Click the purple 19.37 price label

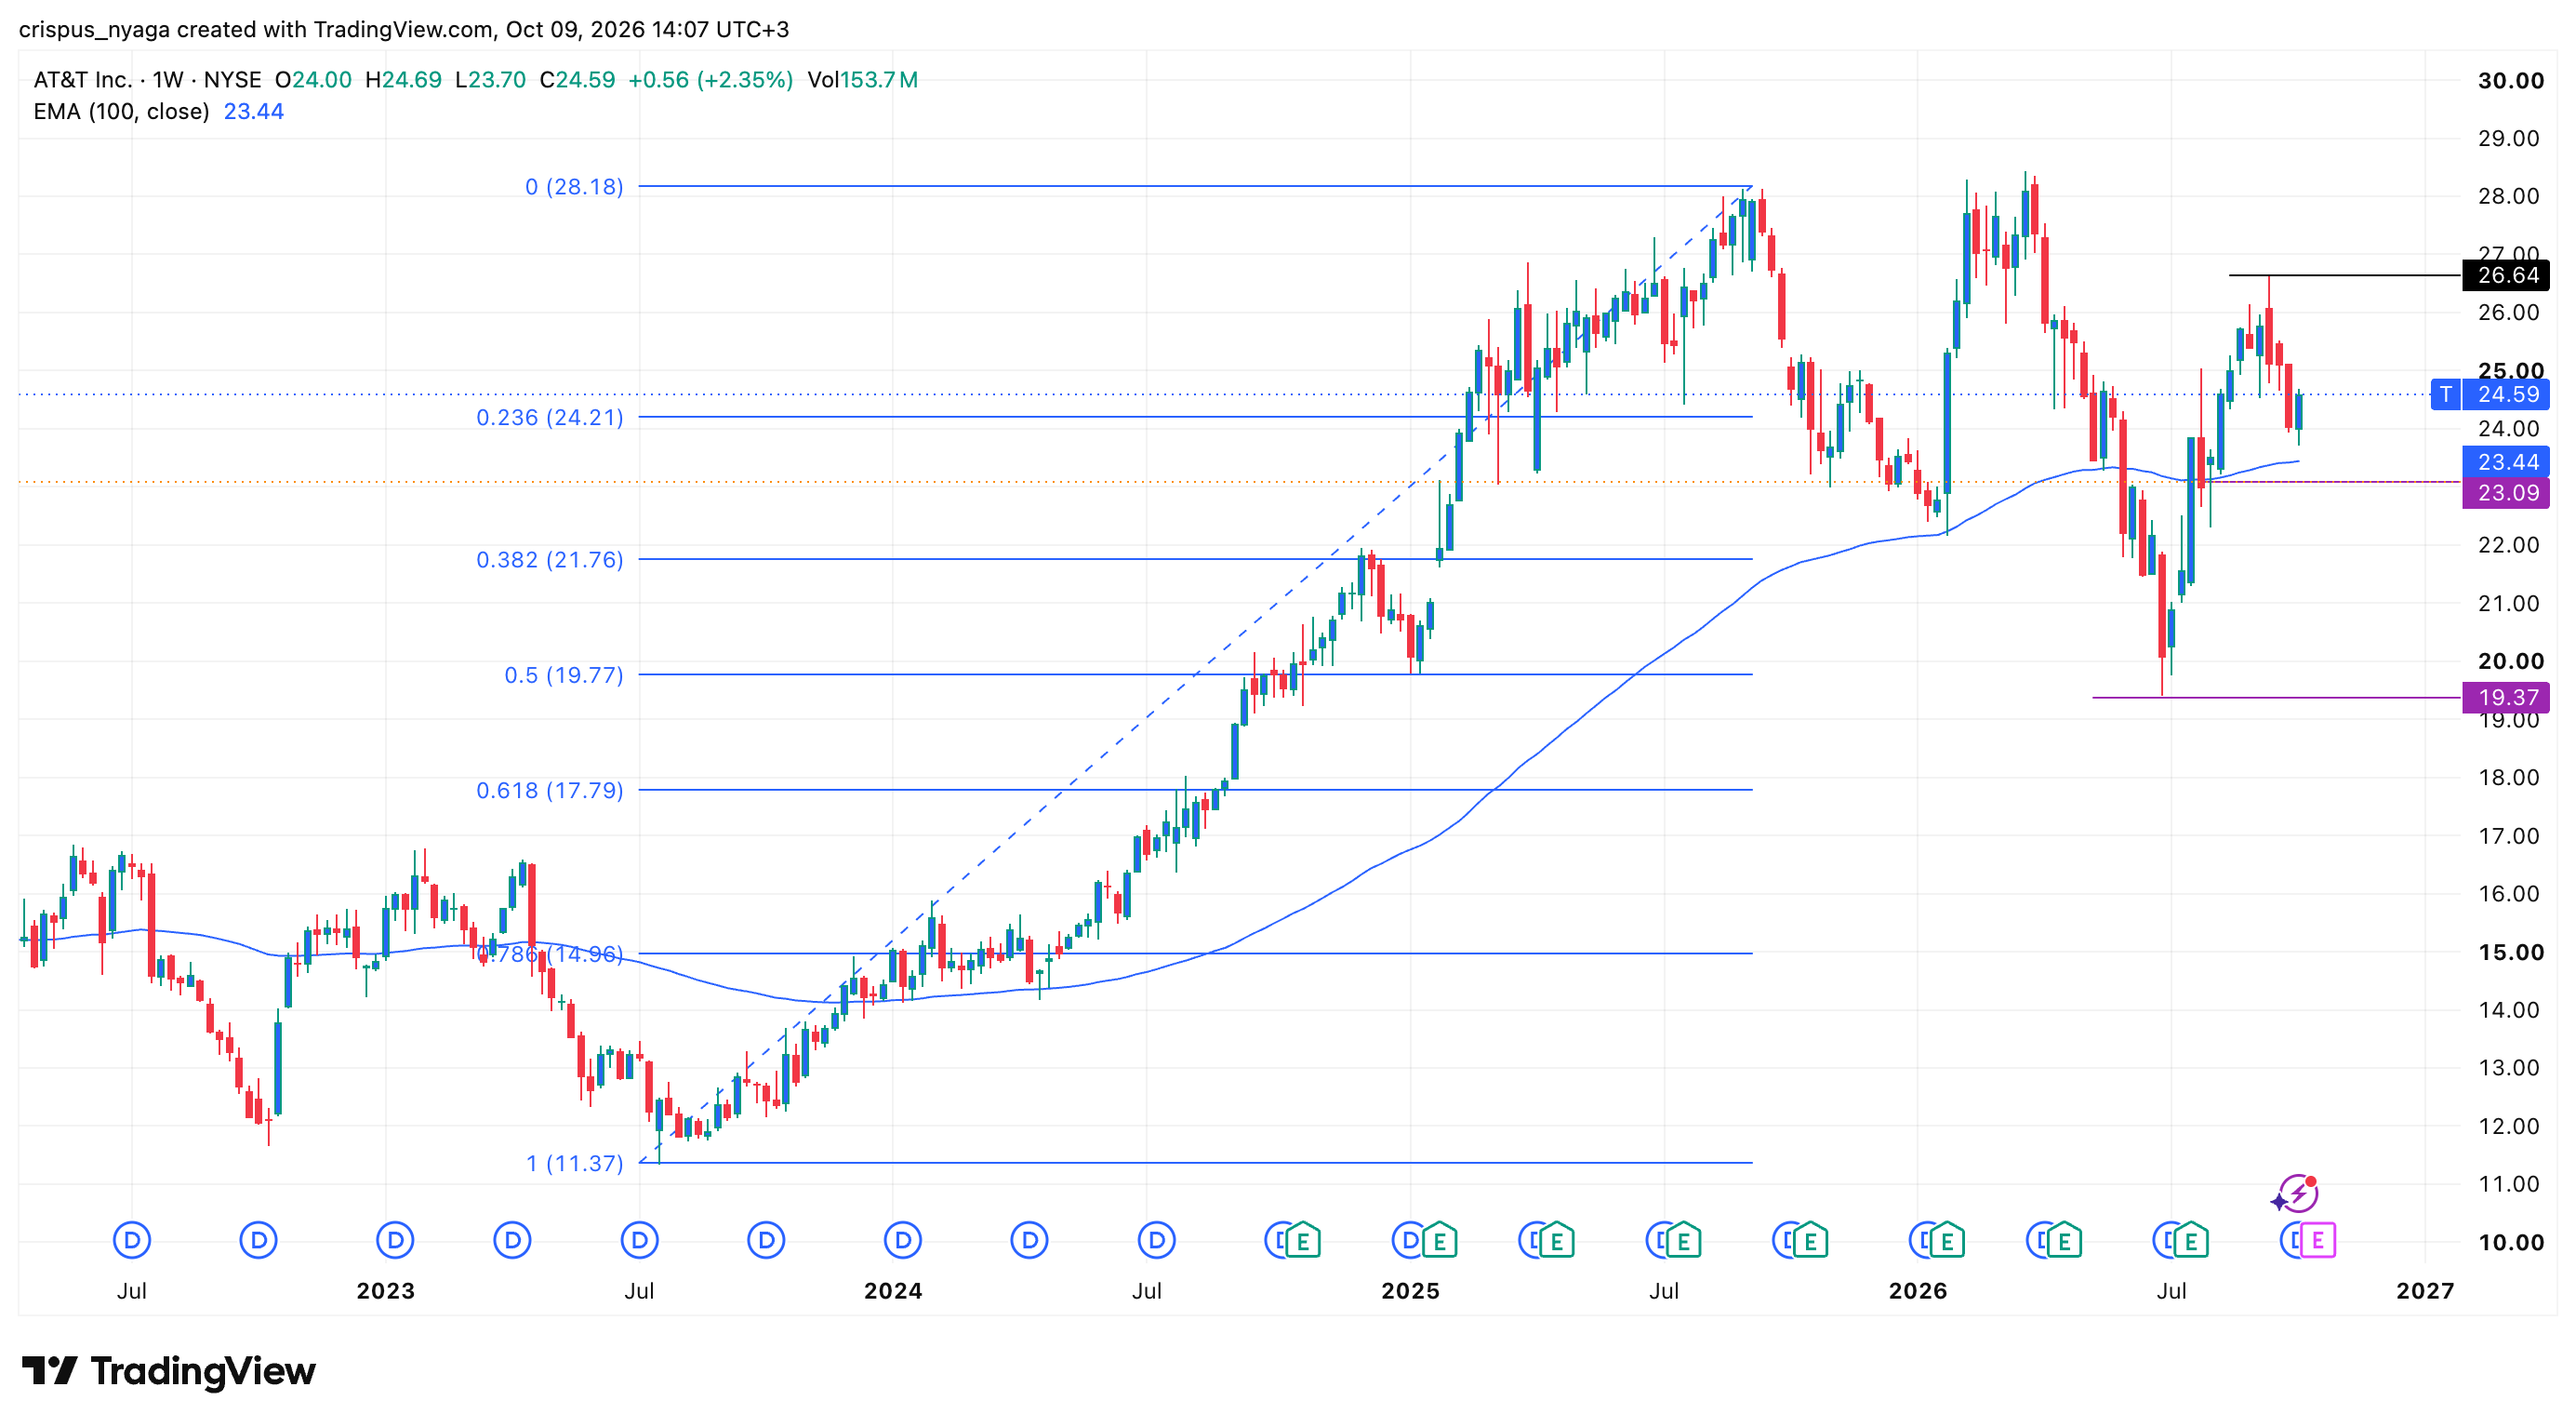point(2506,698)
